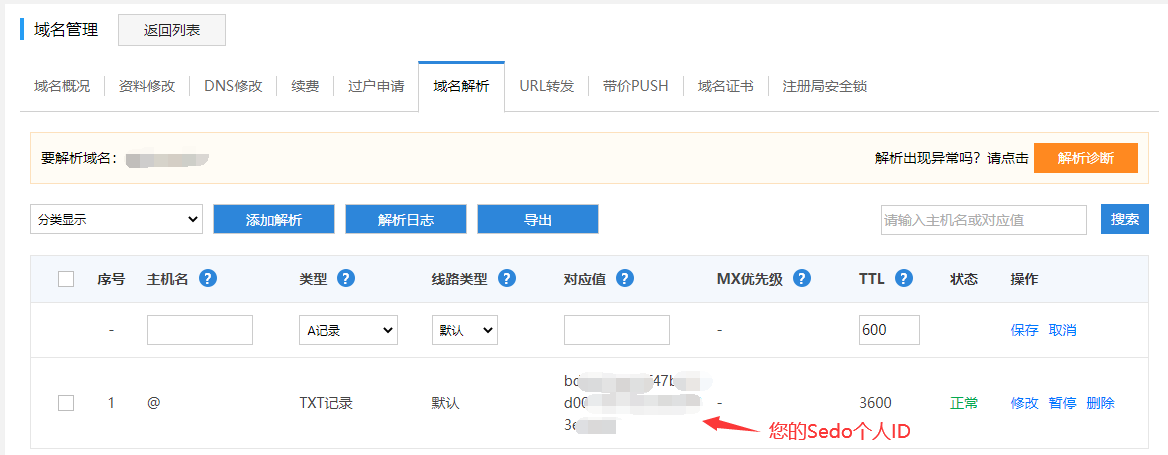Click the orange 解析诊断 button
This screenshot has height=455, width=1168.
pyautogui.click(x=1085, y=158)
